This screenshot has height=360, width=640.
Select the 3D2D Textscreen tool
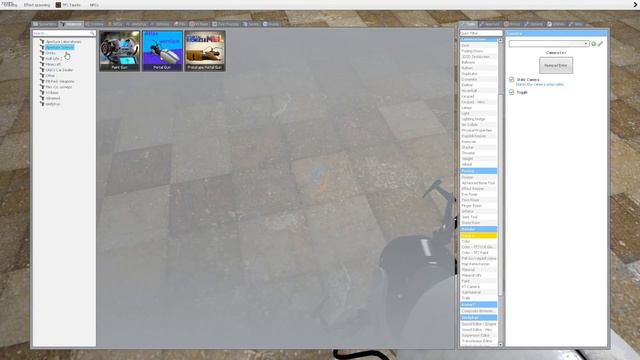point(478,57)
